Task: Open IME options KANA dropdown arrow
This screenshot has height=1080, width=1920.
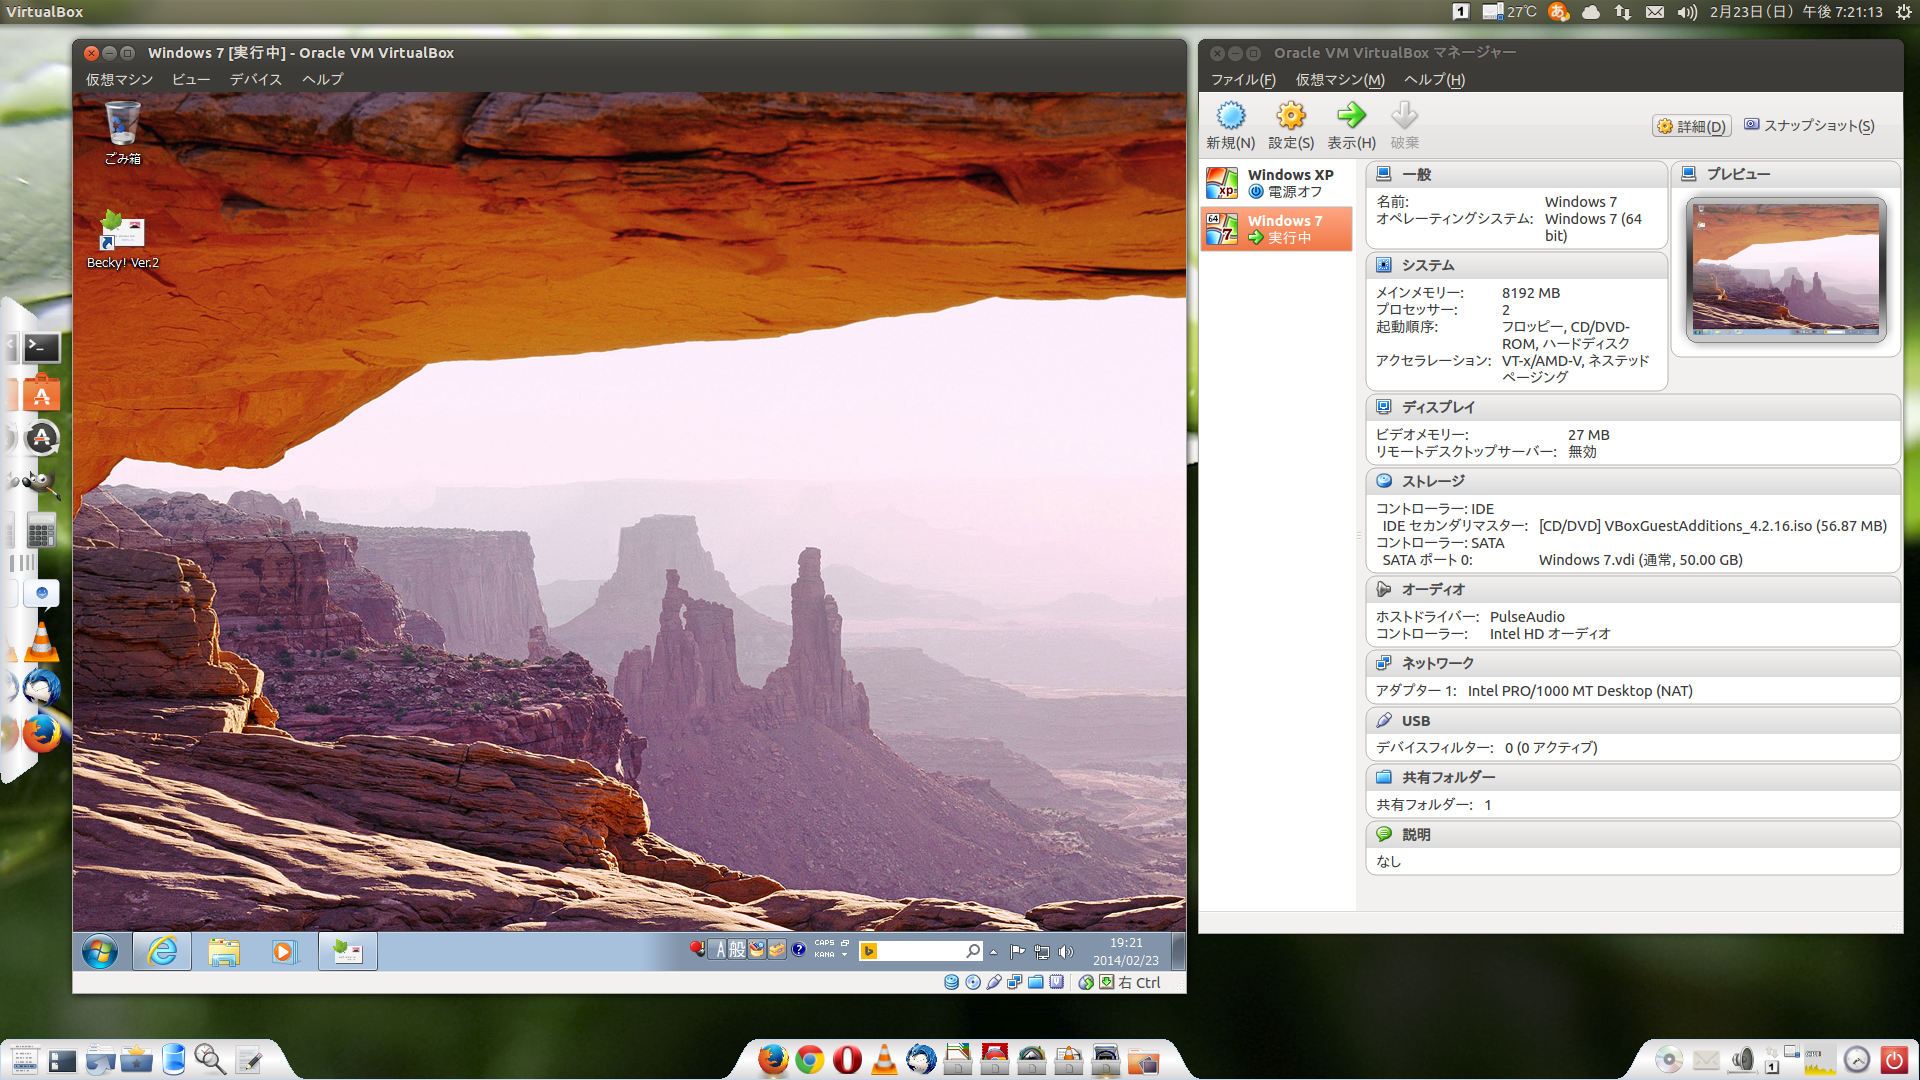Action: point(844,955)
